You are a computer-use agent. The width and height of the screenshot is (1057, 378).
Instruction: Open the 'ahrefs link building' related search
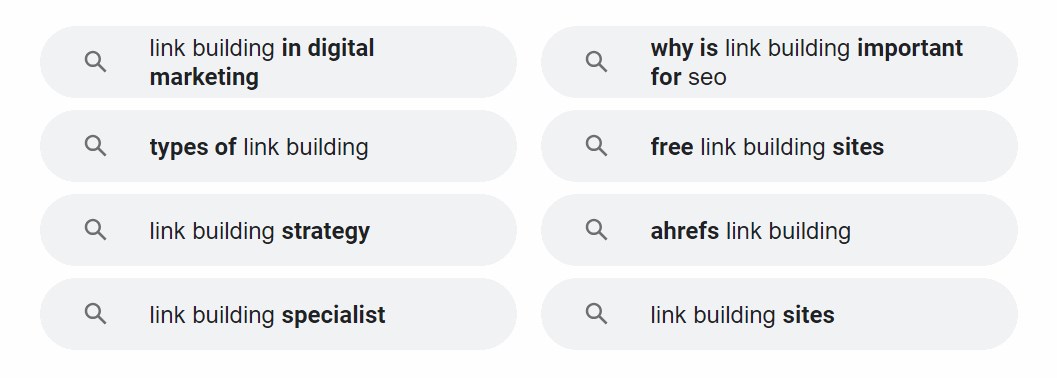pyautogui.click(x=779, y=230)
